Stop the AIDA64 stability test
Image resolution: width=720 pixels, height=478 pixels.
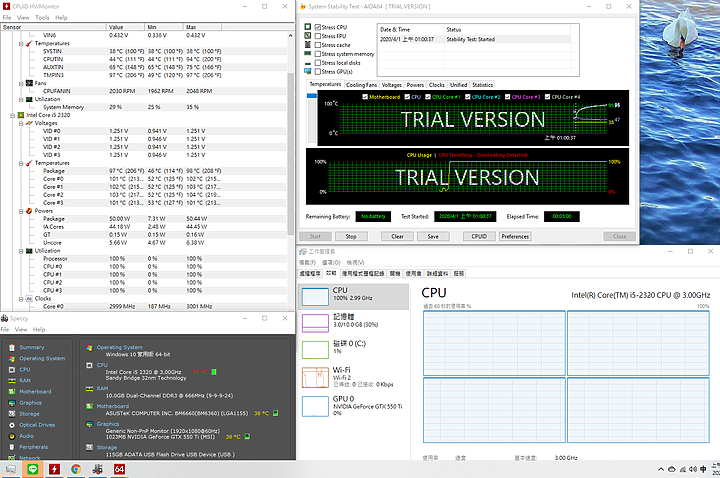coord(351,236)
